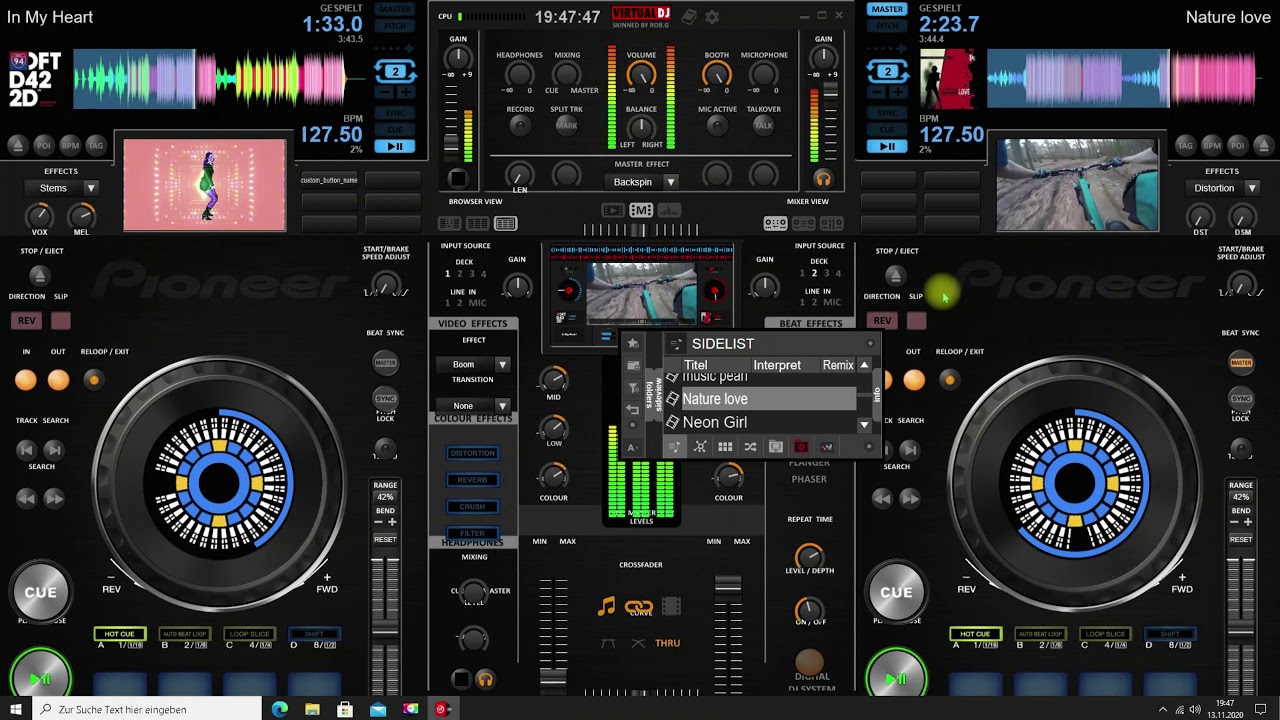Open the manual book icon
The width and height of the screenshot is (1280, 720).
tap(689, 17)
